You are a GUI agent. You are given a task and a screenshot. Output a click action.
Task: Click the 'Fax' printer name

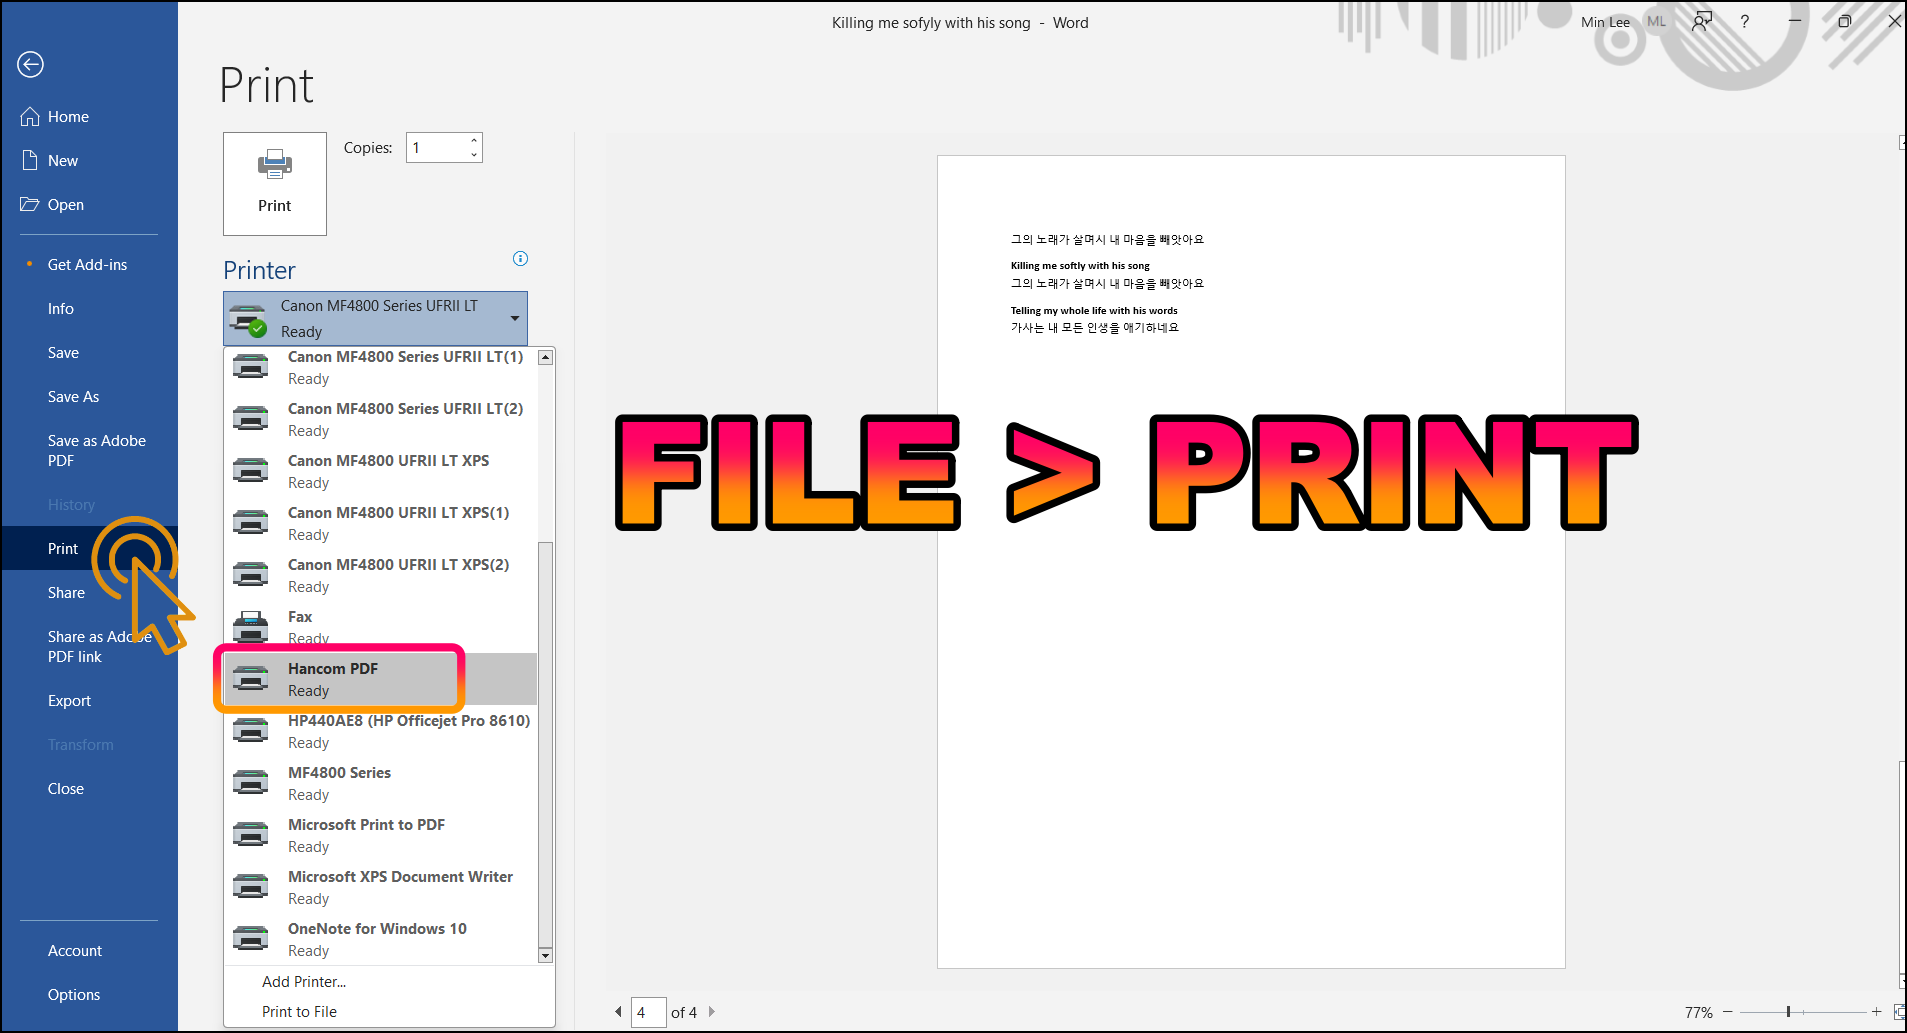(300, 617)
